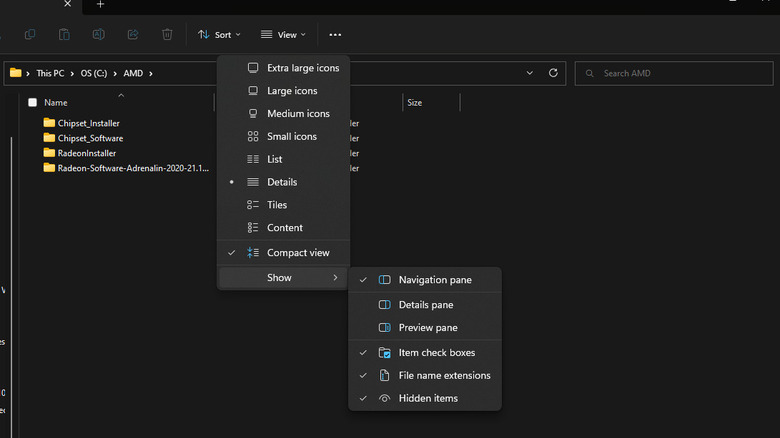The height and width of the screenshot is (438, 780).
Task: Click the Paste clipboard icon
Action: coord(64,35)
